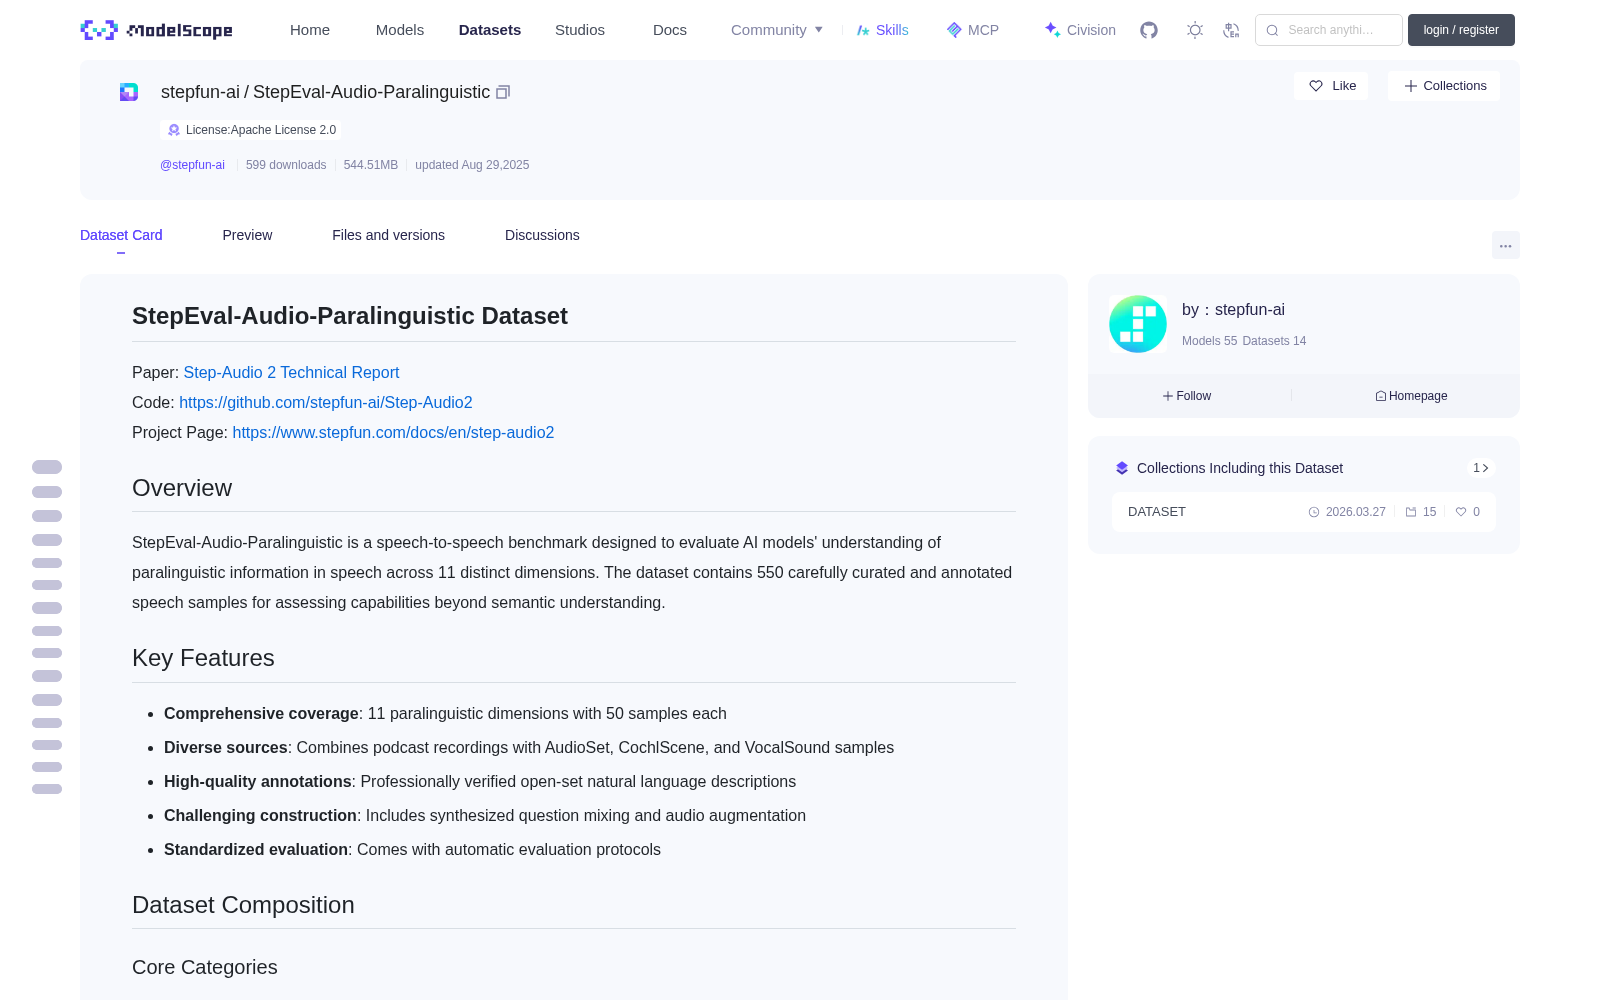The image size is (1600, 1000).
Task: Open the ModelScope logo home link
Action: (157, 30)
